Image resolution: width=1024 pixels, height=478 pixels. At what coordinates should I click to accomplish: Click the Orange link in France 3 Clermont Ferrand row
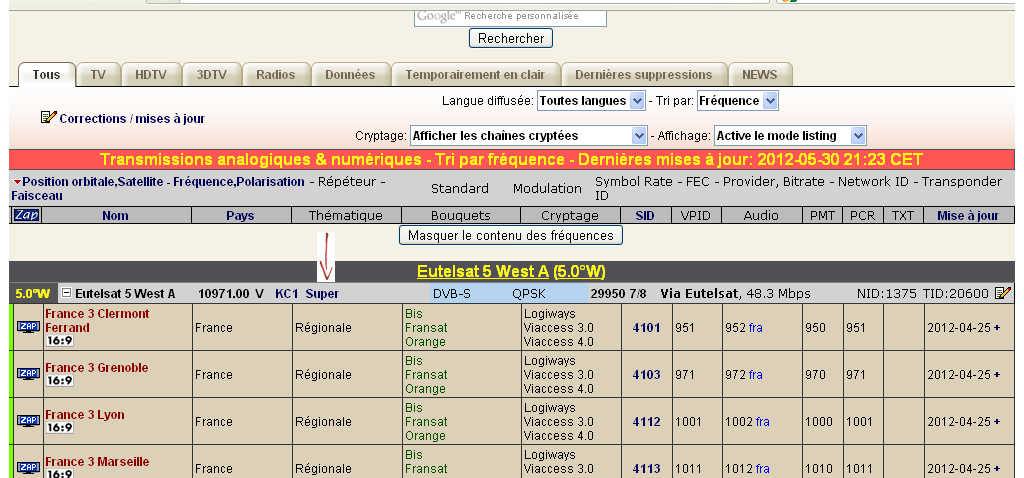click(x=426, y=342)
